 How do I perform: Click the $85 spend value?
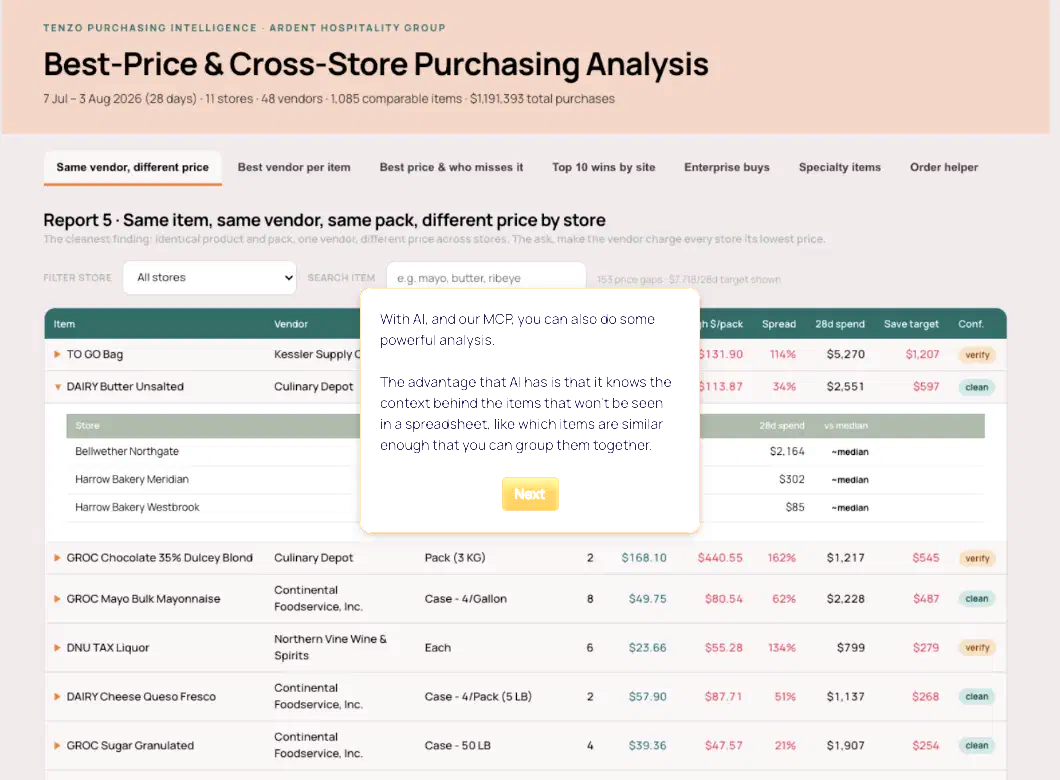(x=795, y=507)
